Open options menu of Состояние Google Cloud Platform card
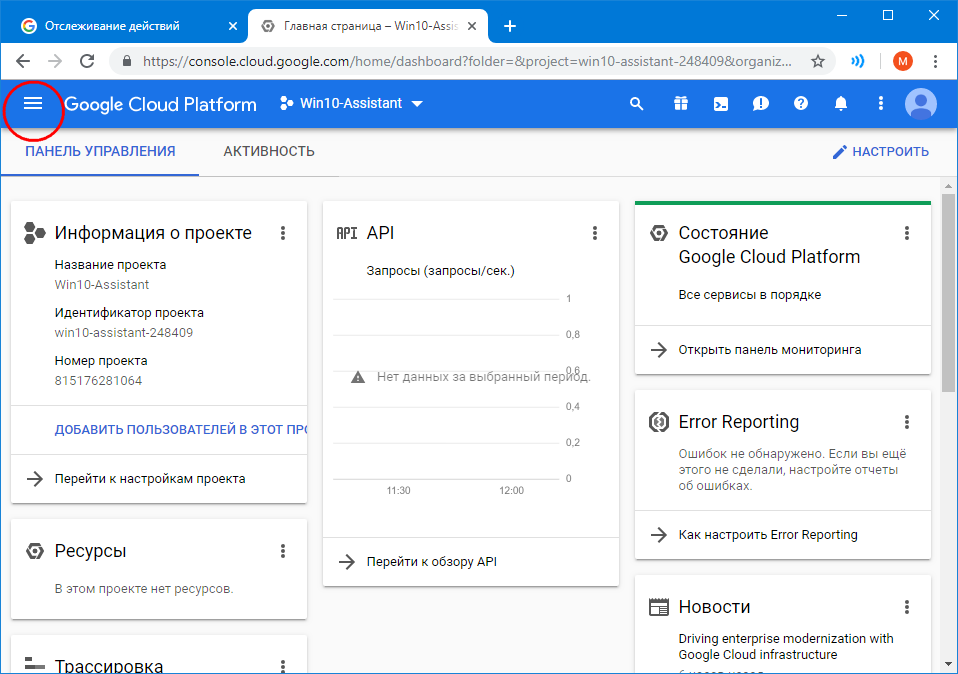The height and width of the screenshot is (674, 958). [907, 233]
